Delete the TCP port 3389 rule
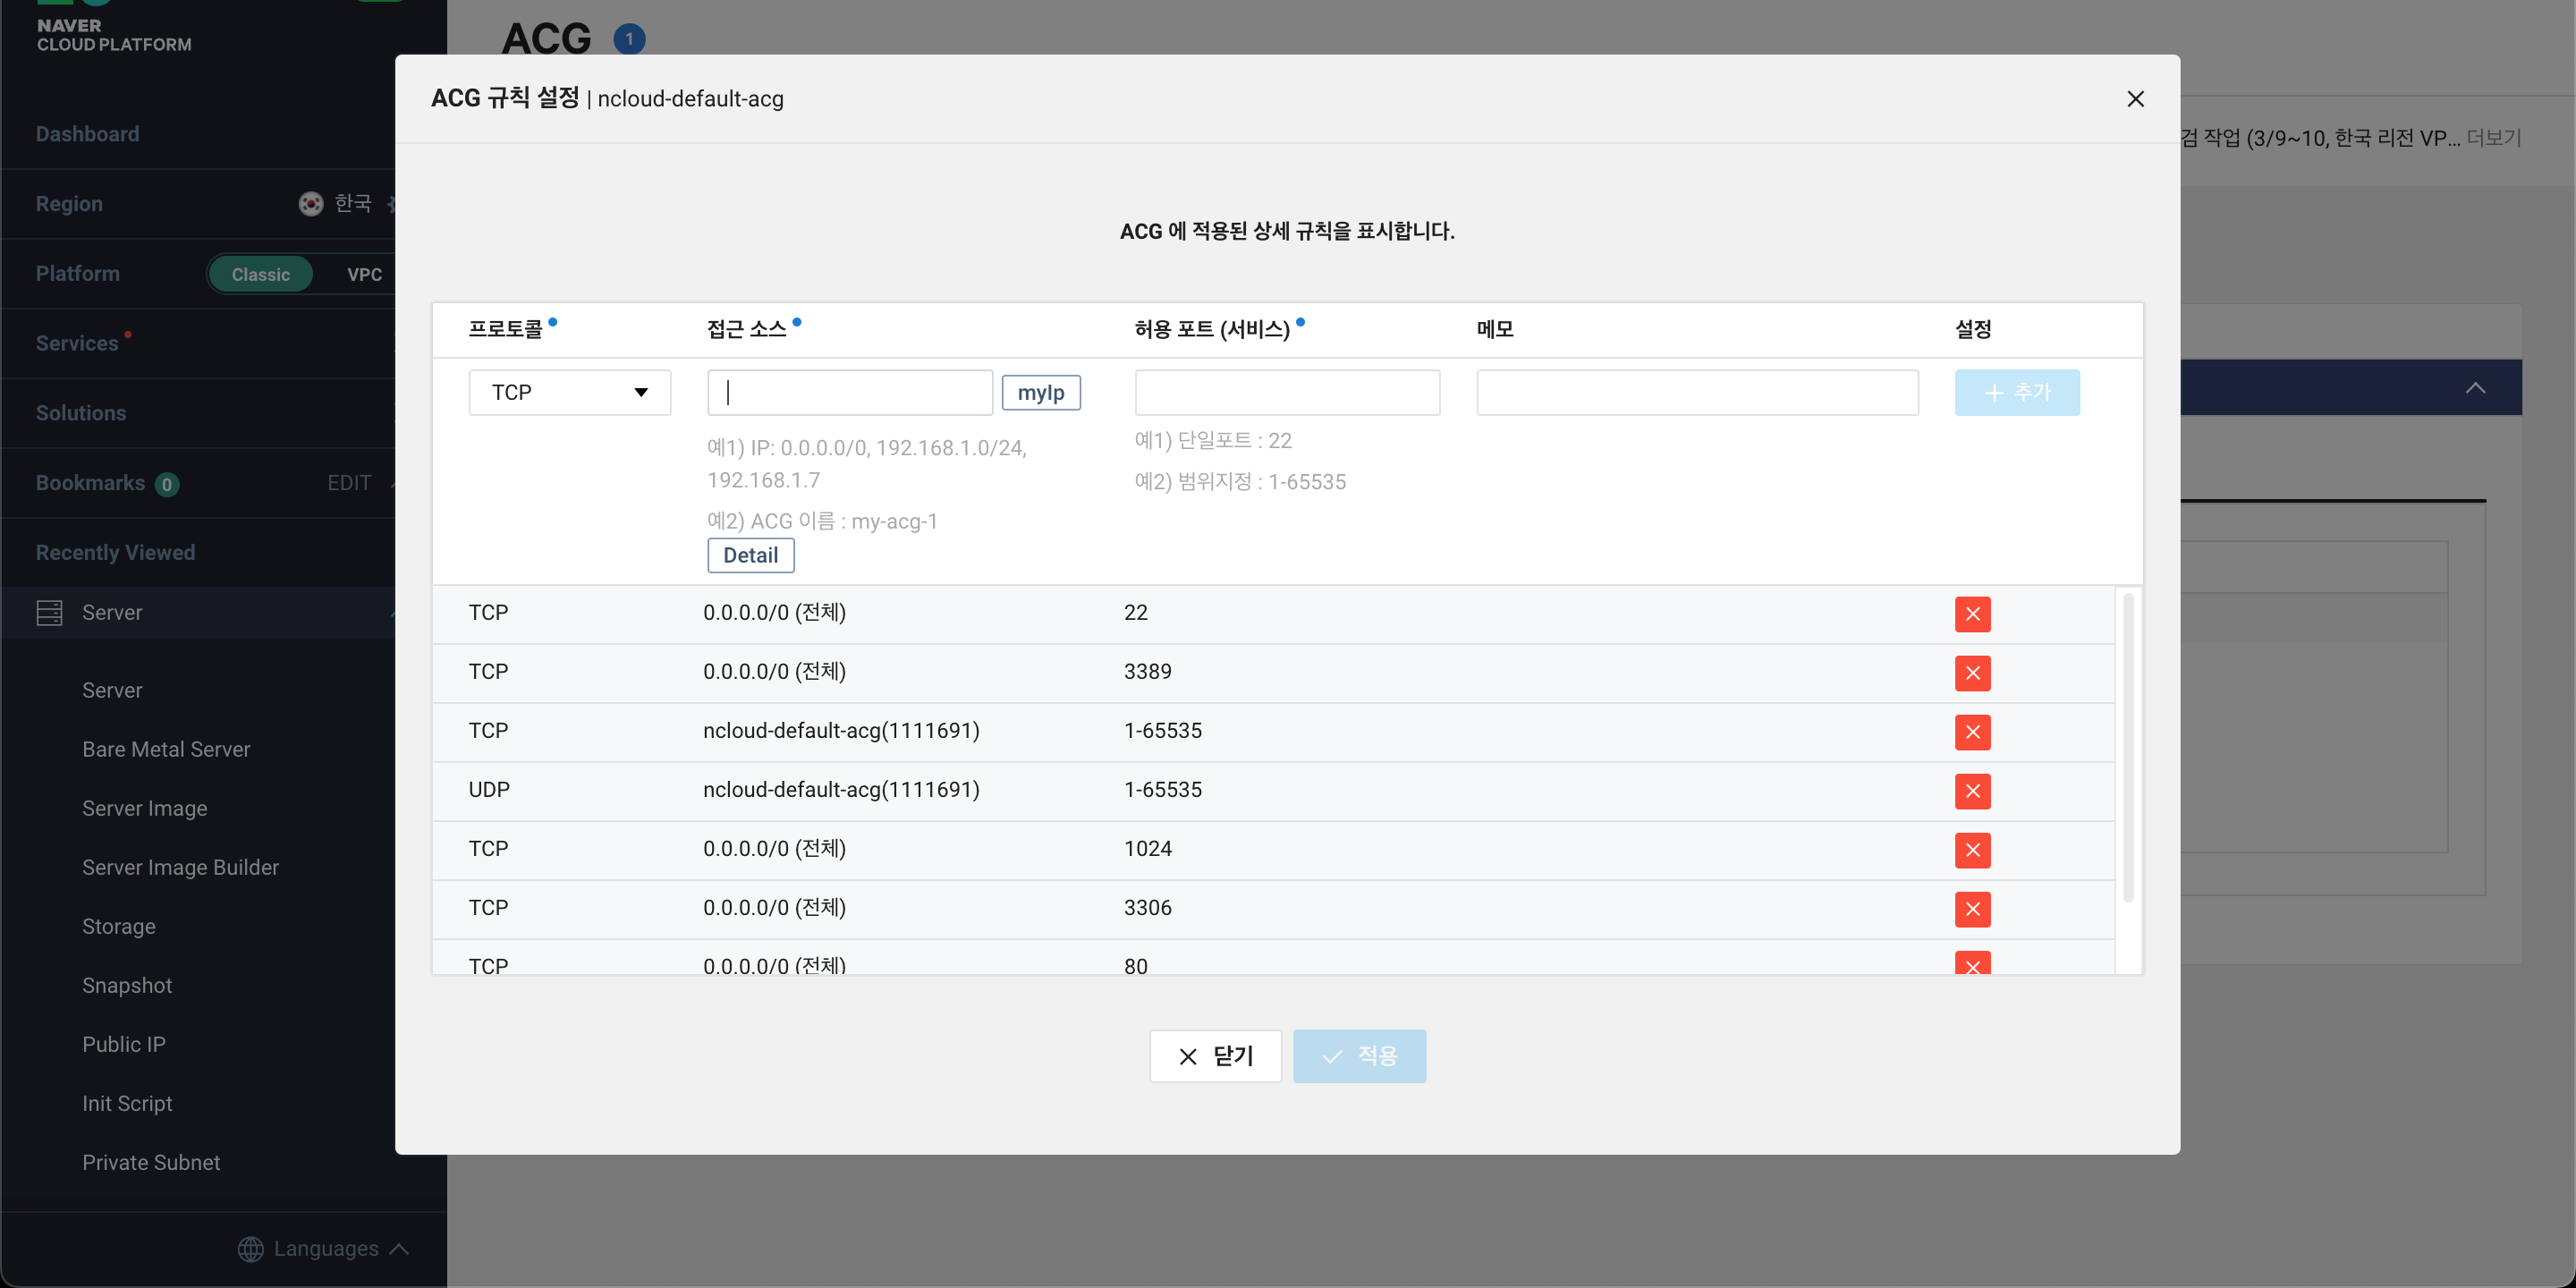2576x1288 pixels. tap(1972, 673)
